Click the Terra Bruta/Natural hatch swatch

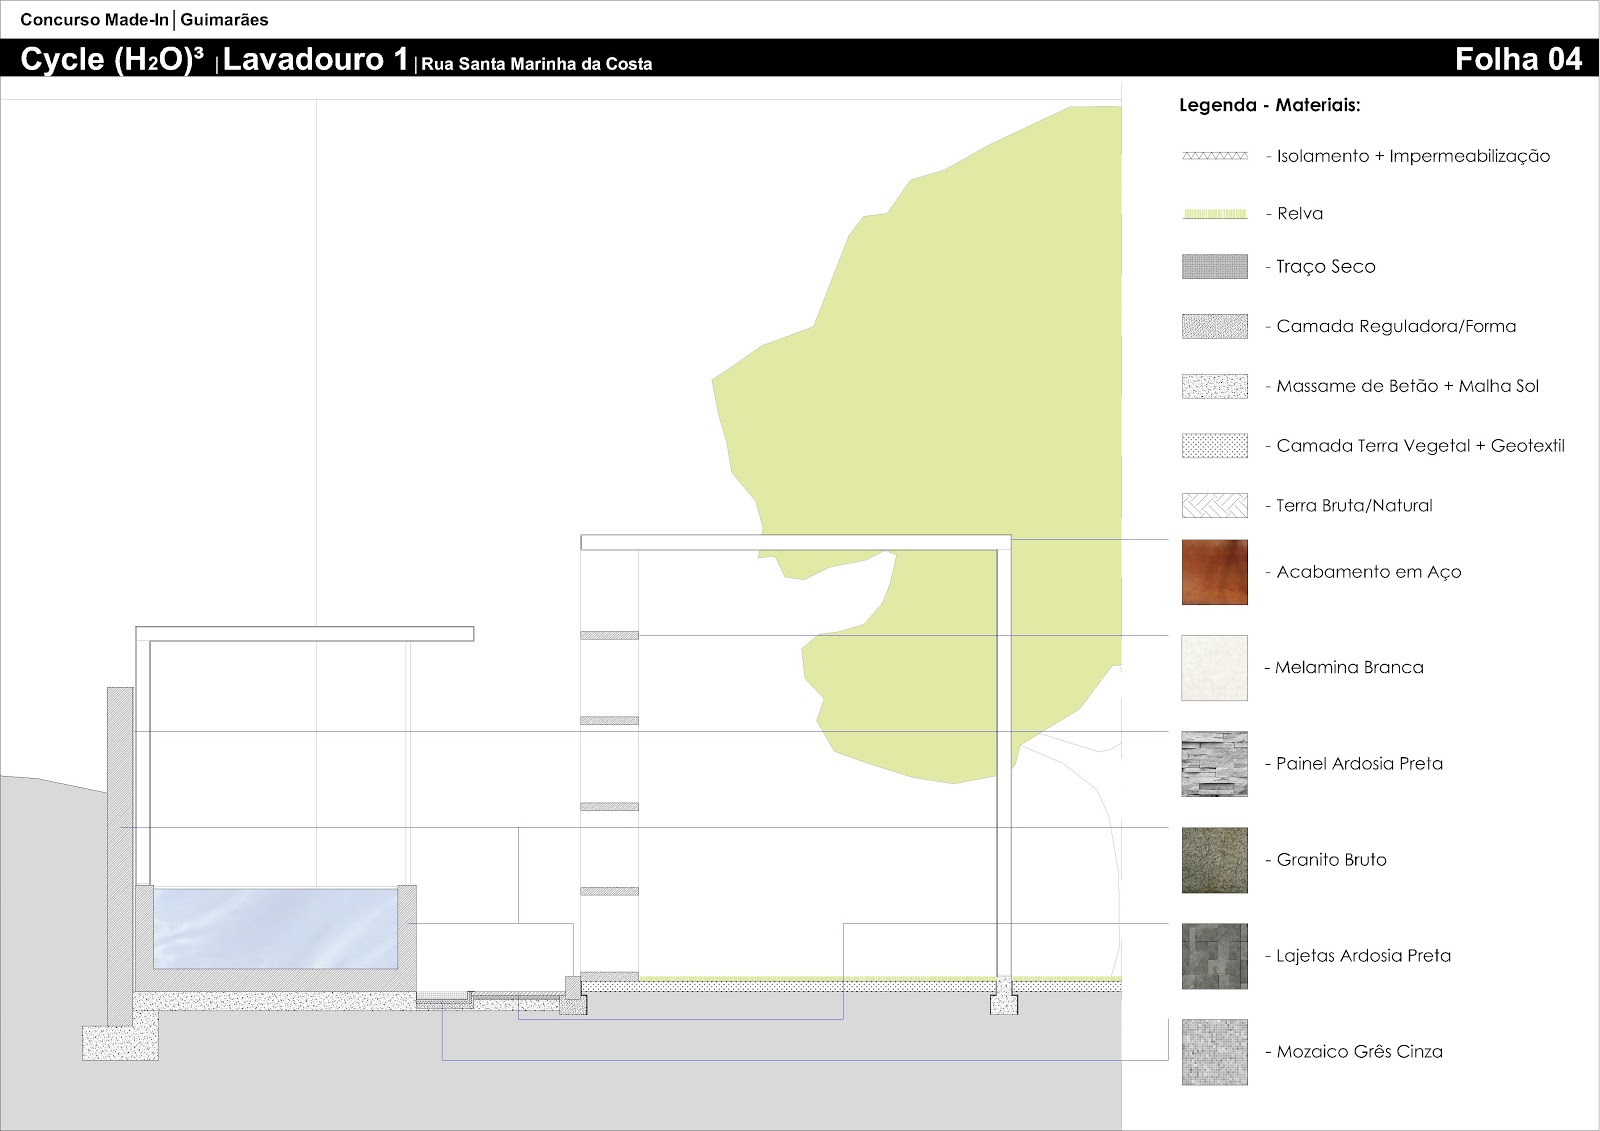coord(1215,505)
